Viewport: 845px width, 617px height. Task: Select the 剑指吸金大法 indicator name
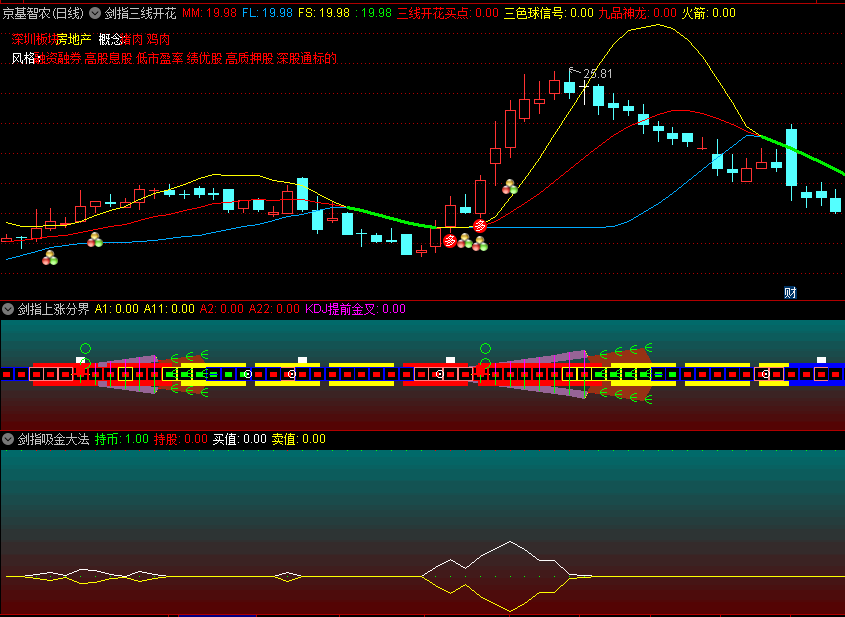tap(53, 439)
